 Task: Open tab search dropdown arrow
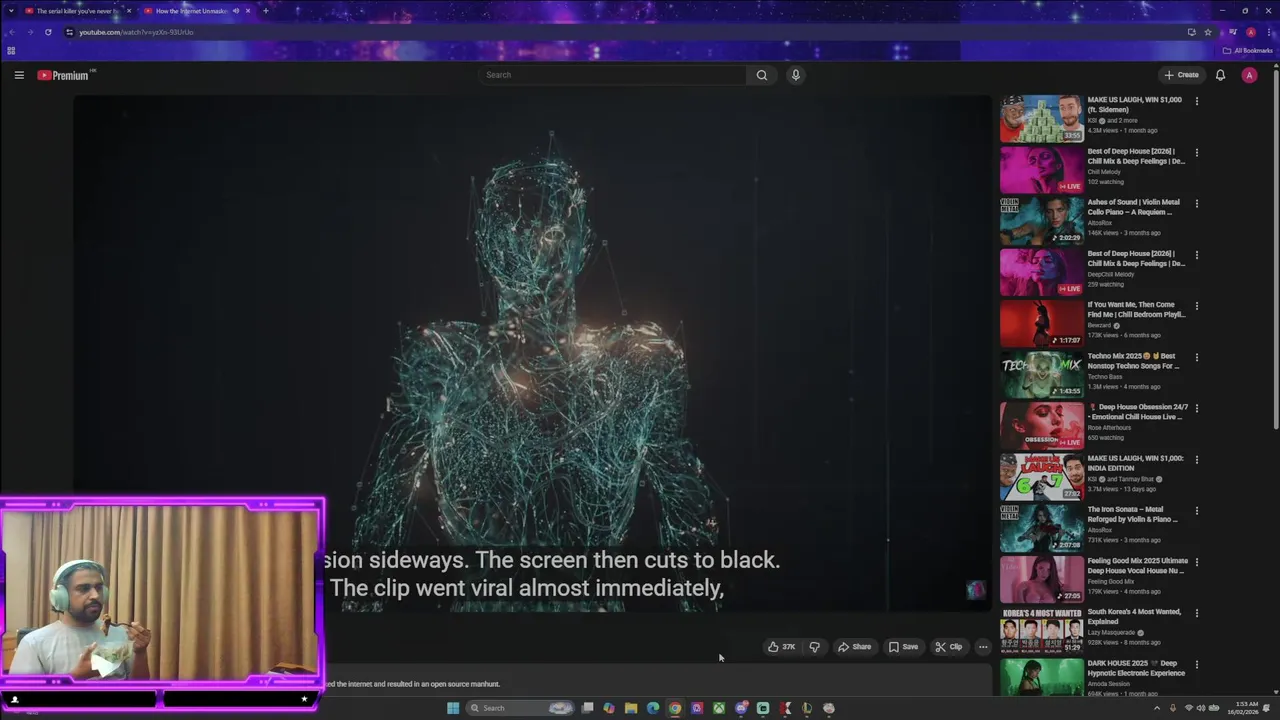[9, 11]
